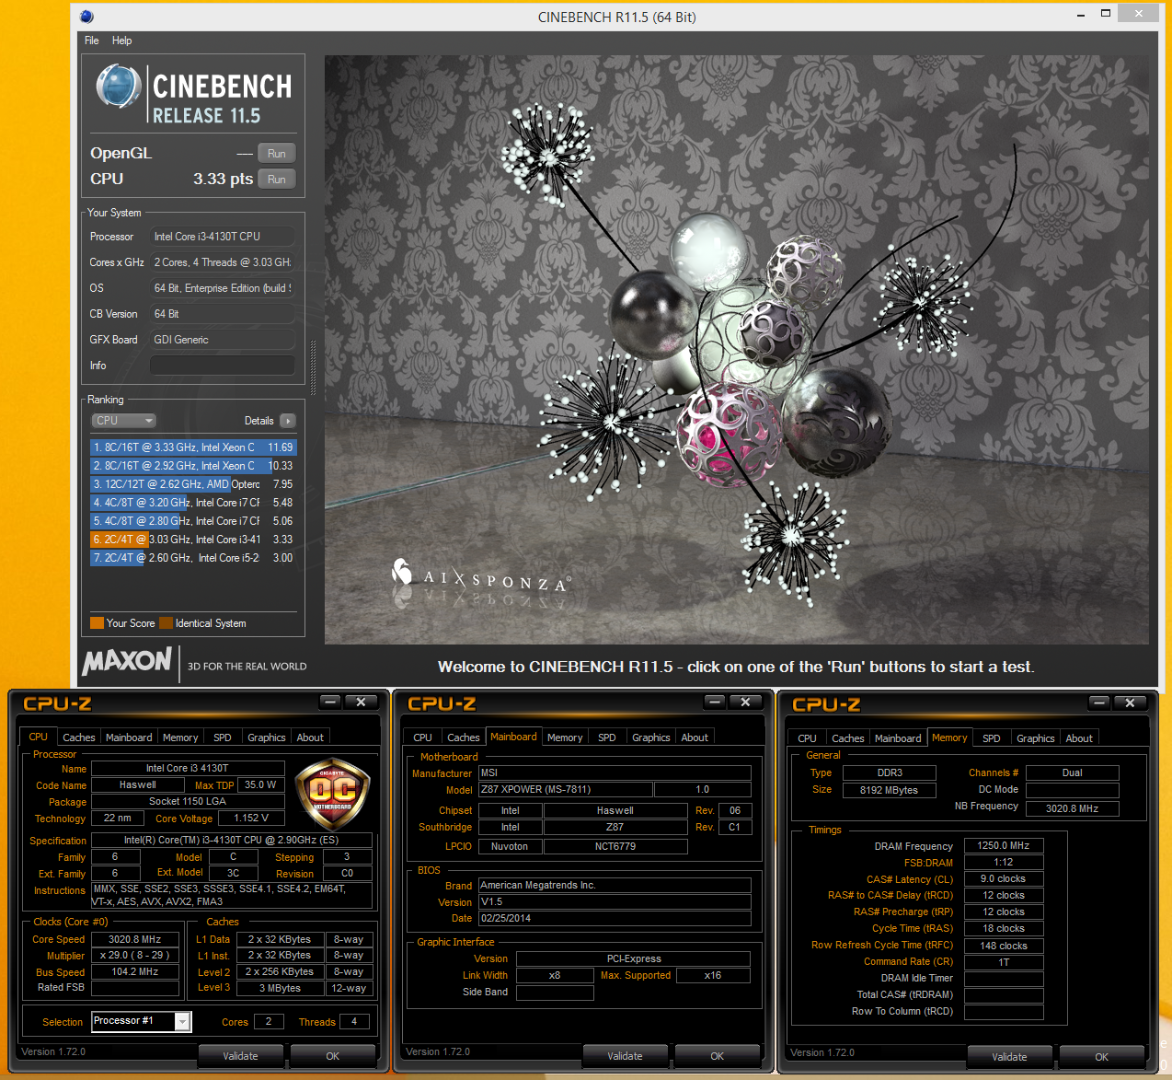Click the NB Frequency value 3020.8 MHz
Image resolution: width=1172 pixels, height=1080 pixels.
1072,808
